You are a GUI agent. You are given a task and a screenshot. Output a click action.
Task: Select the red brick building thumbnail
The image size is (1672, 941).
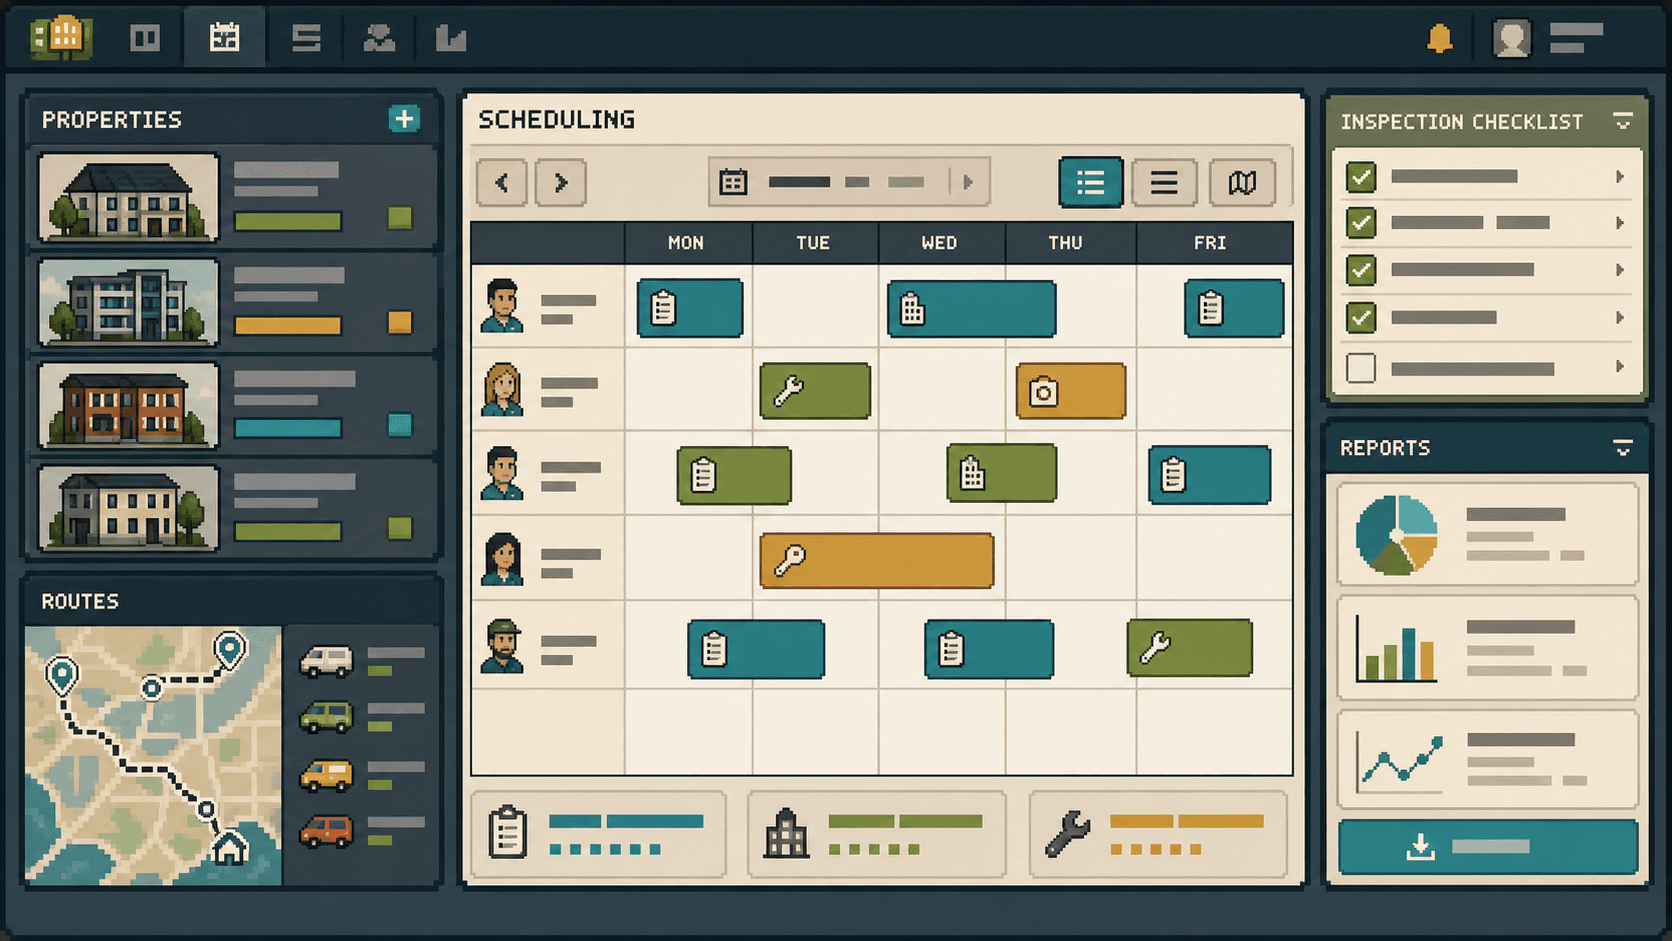(x=128, y=405)
